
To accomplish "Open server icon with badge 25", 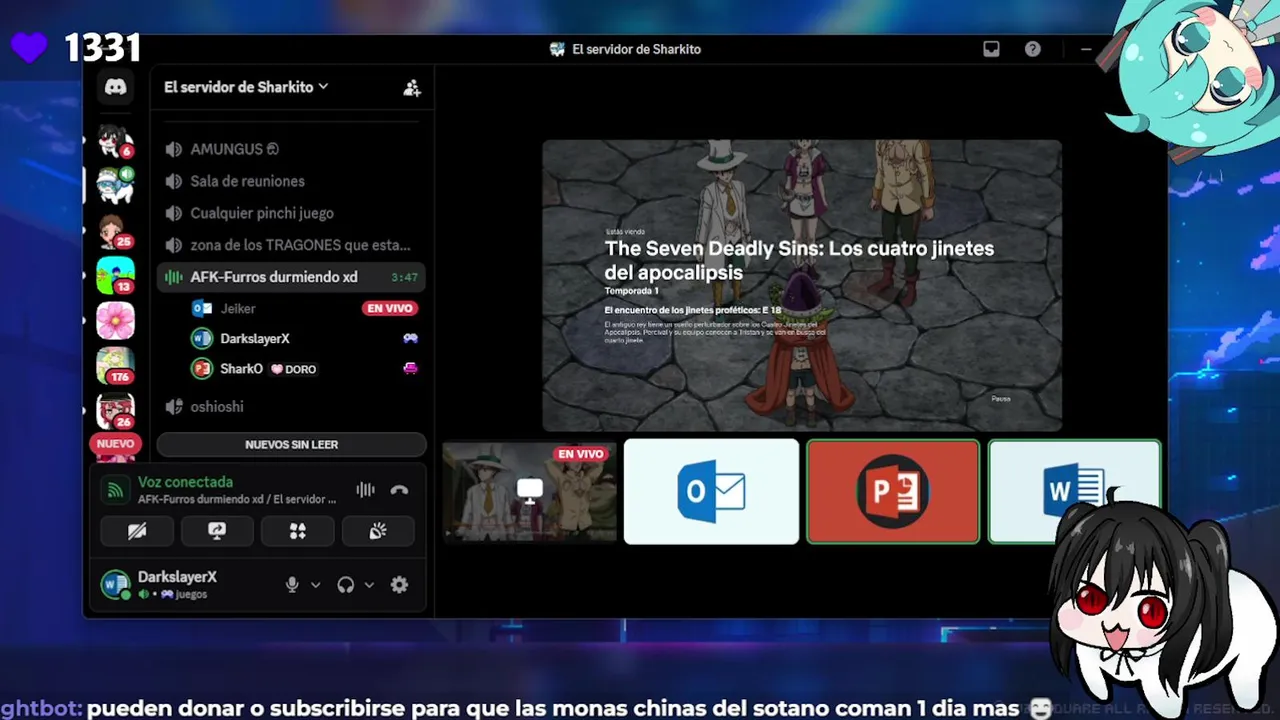I will (x=115, y=231).
